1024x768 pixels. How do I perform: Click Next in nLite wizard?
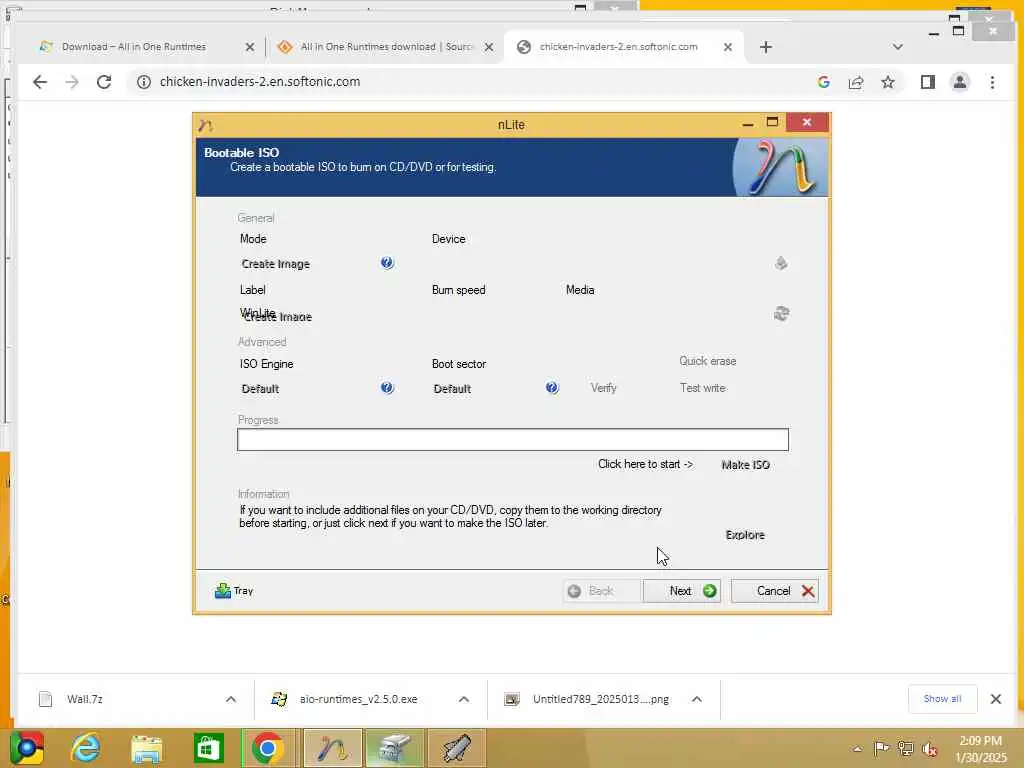point(682,591)
